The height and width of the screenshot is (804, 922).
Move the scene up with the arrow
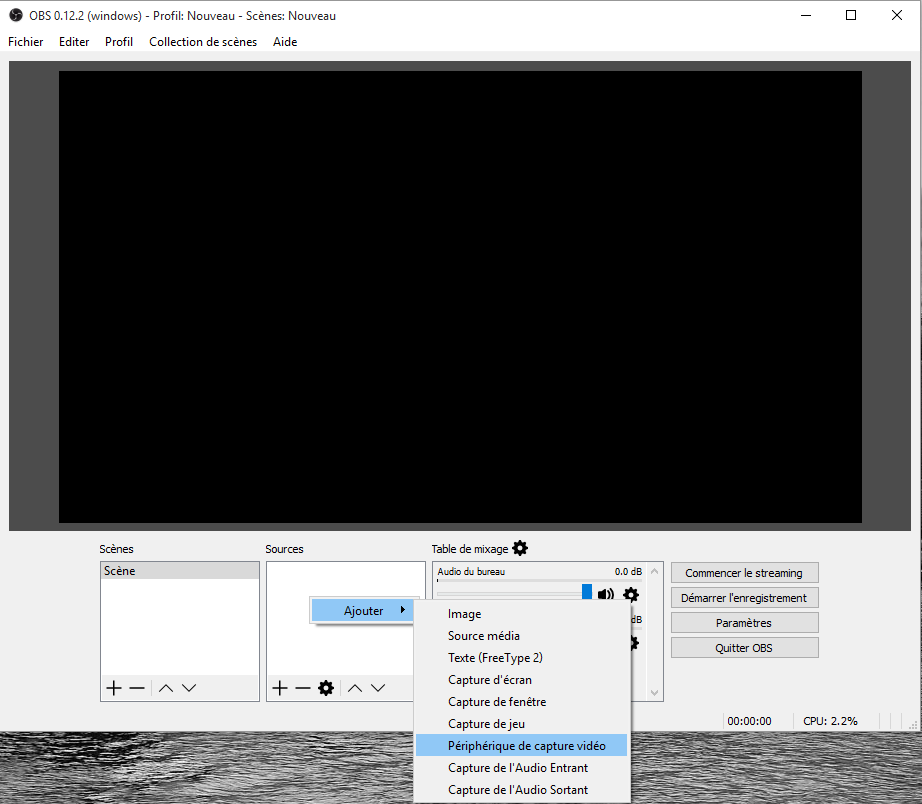(x=166, y=688)
